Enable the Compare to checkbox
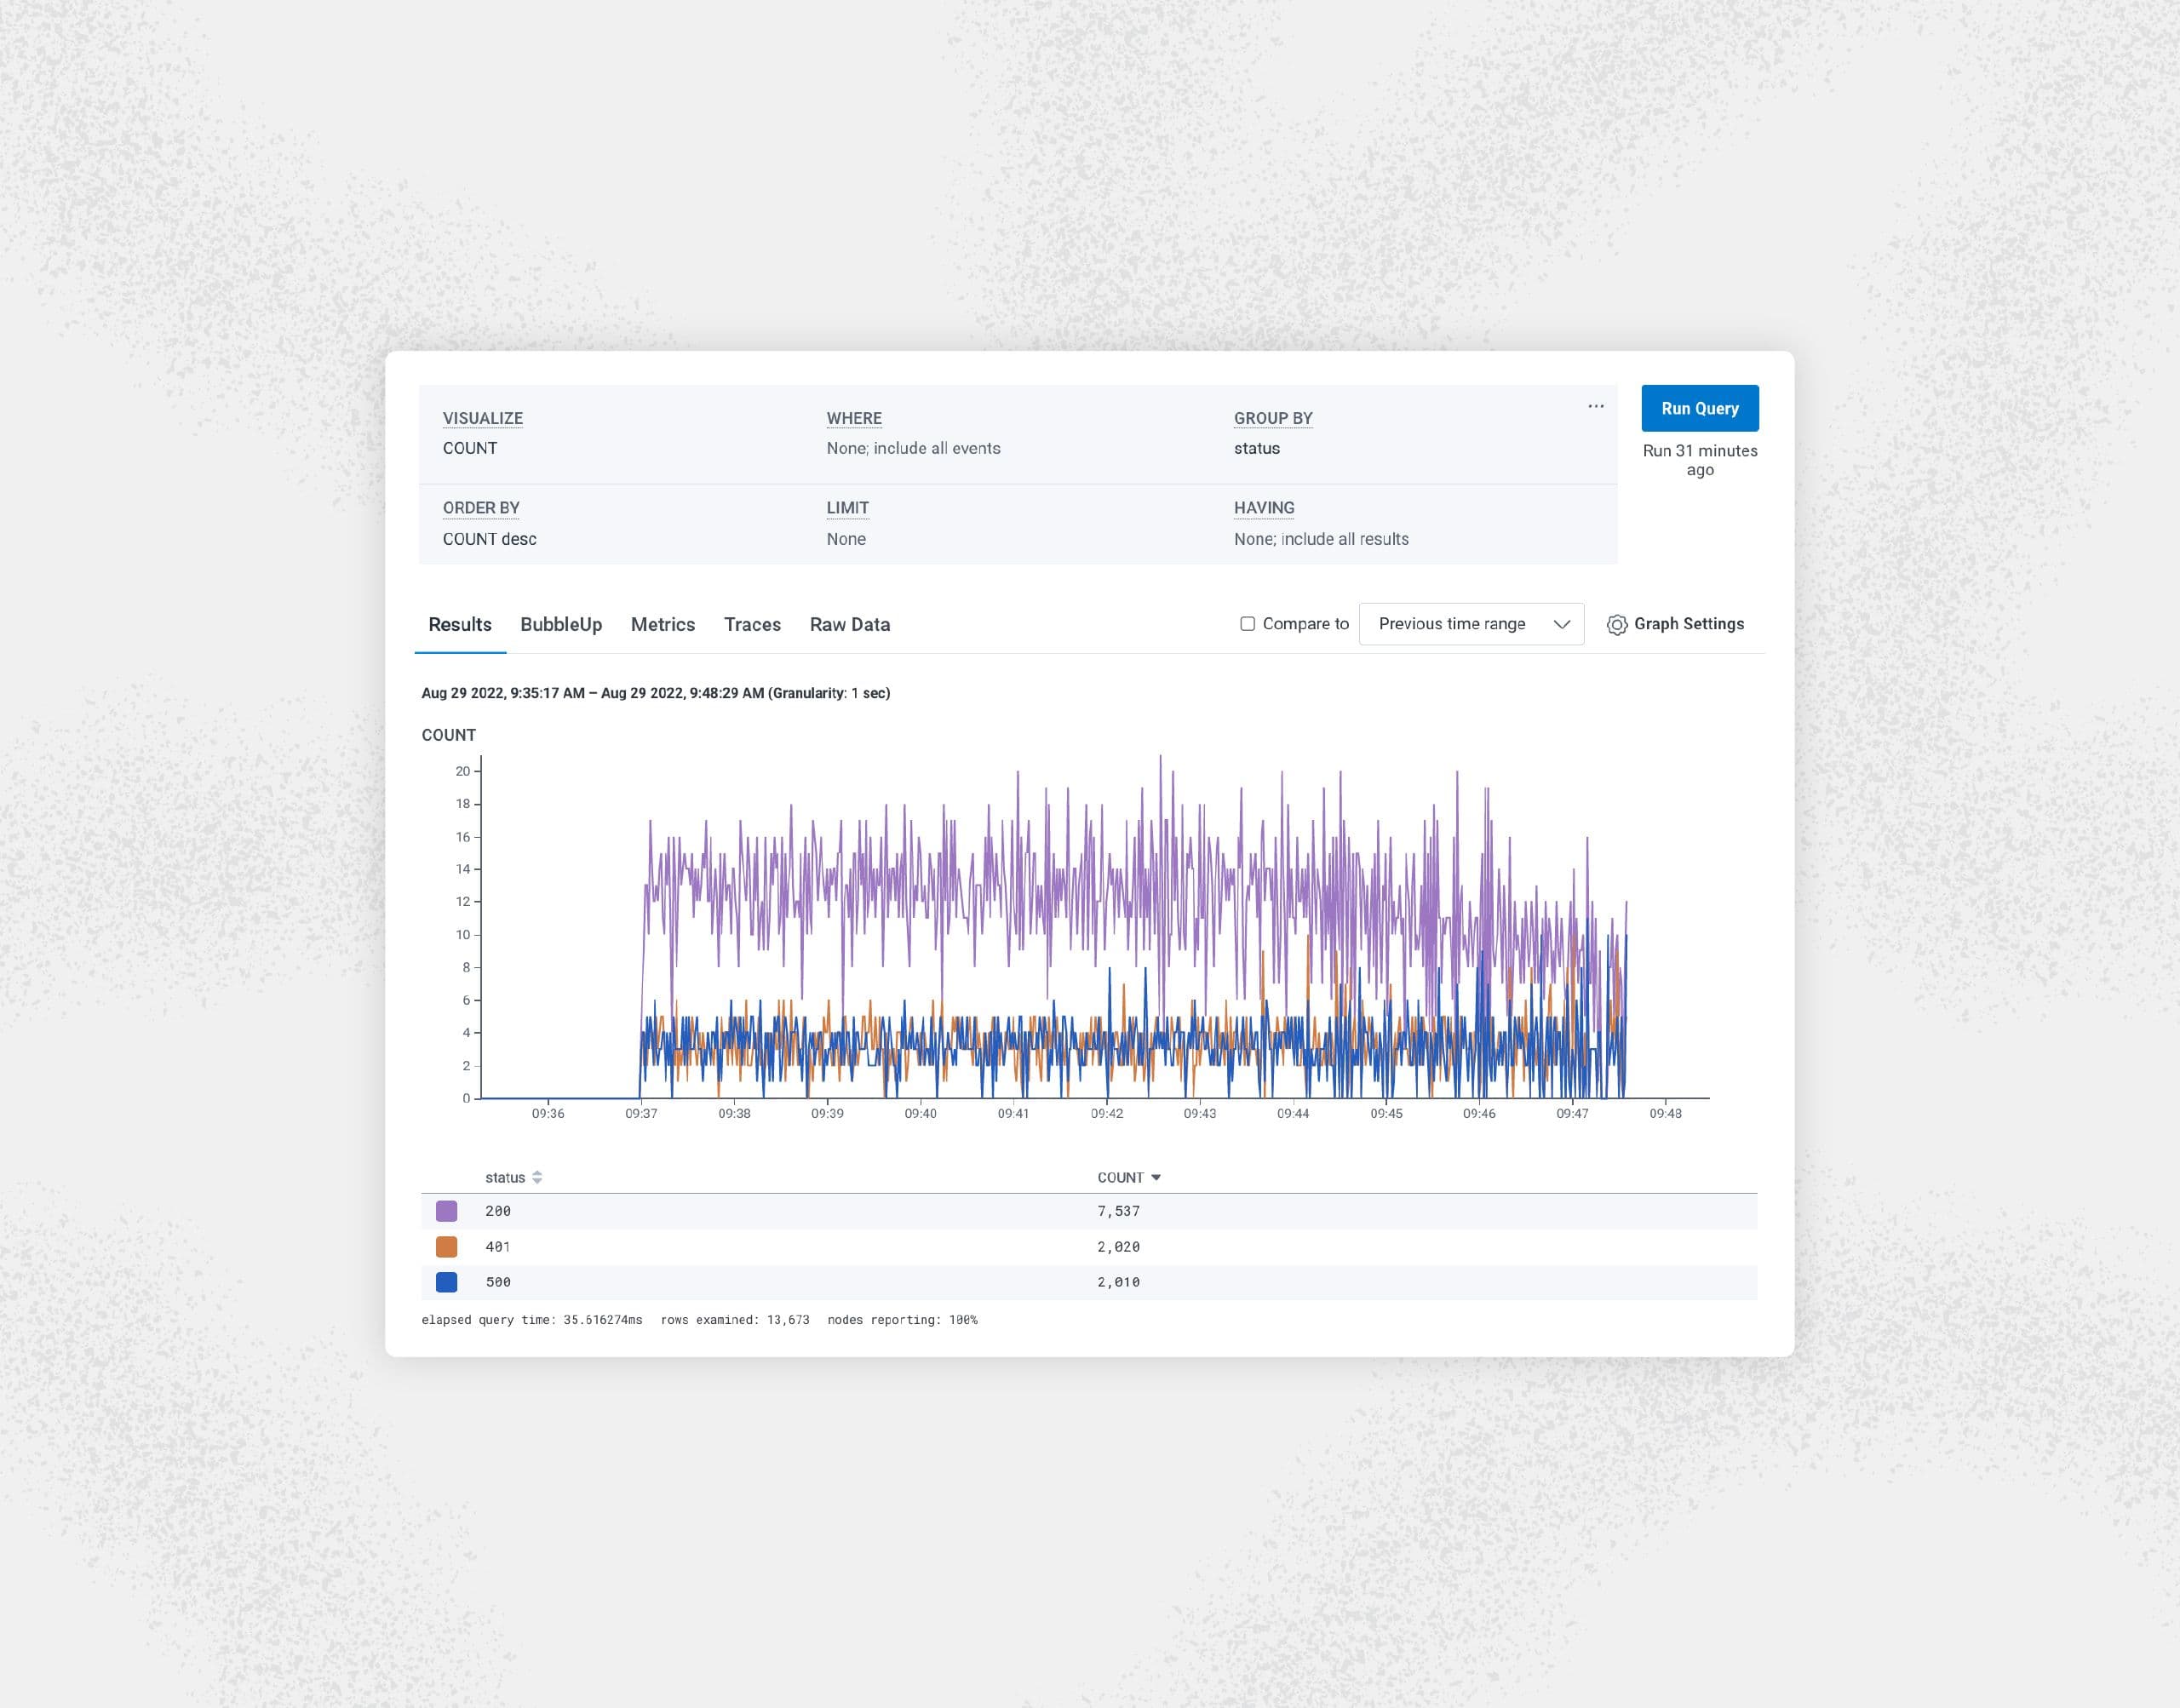The width and height of the screenshot is (2180, 1708). coord(1247,624)
